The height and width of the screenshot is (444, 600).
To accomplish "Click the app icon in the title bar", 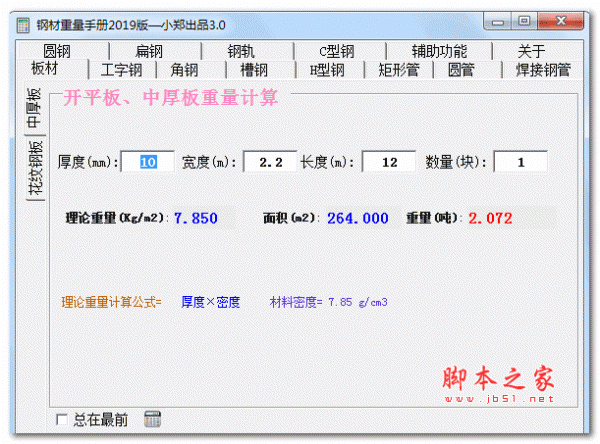I will [x=23, y=25].
